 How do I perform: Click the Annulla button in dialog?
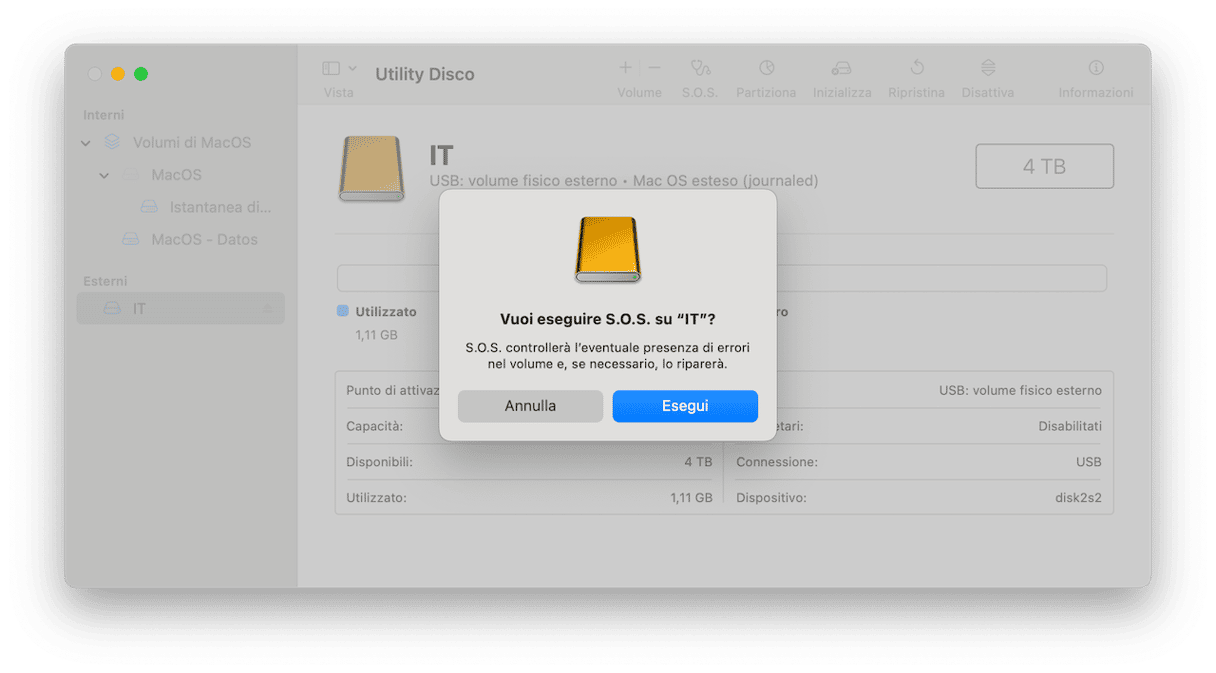(530, 406)
